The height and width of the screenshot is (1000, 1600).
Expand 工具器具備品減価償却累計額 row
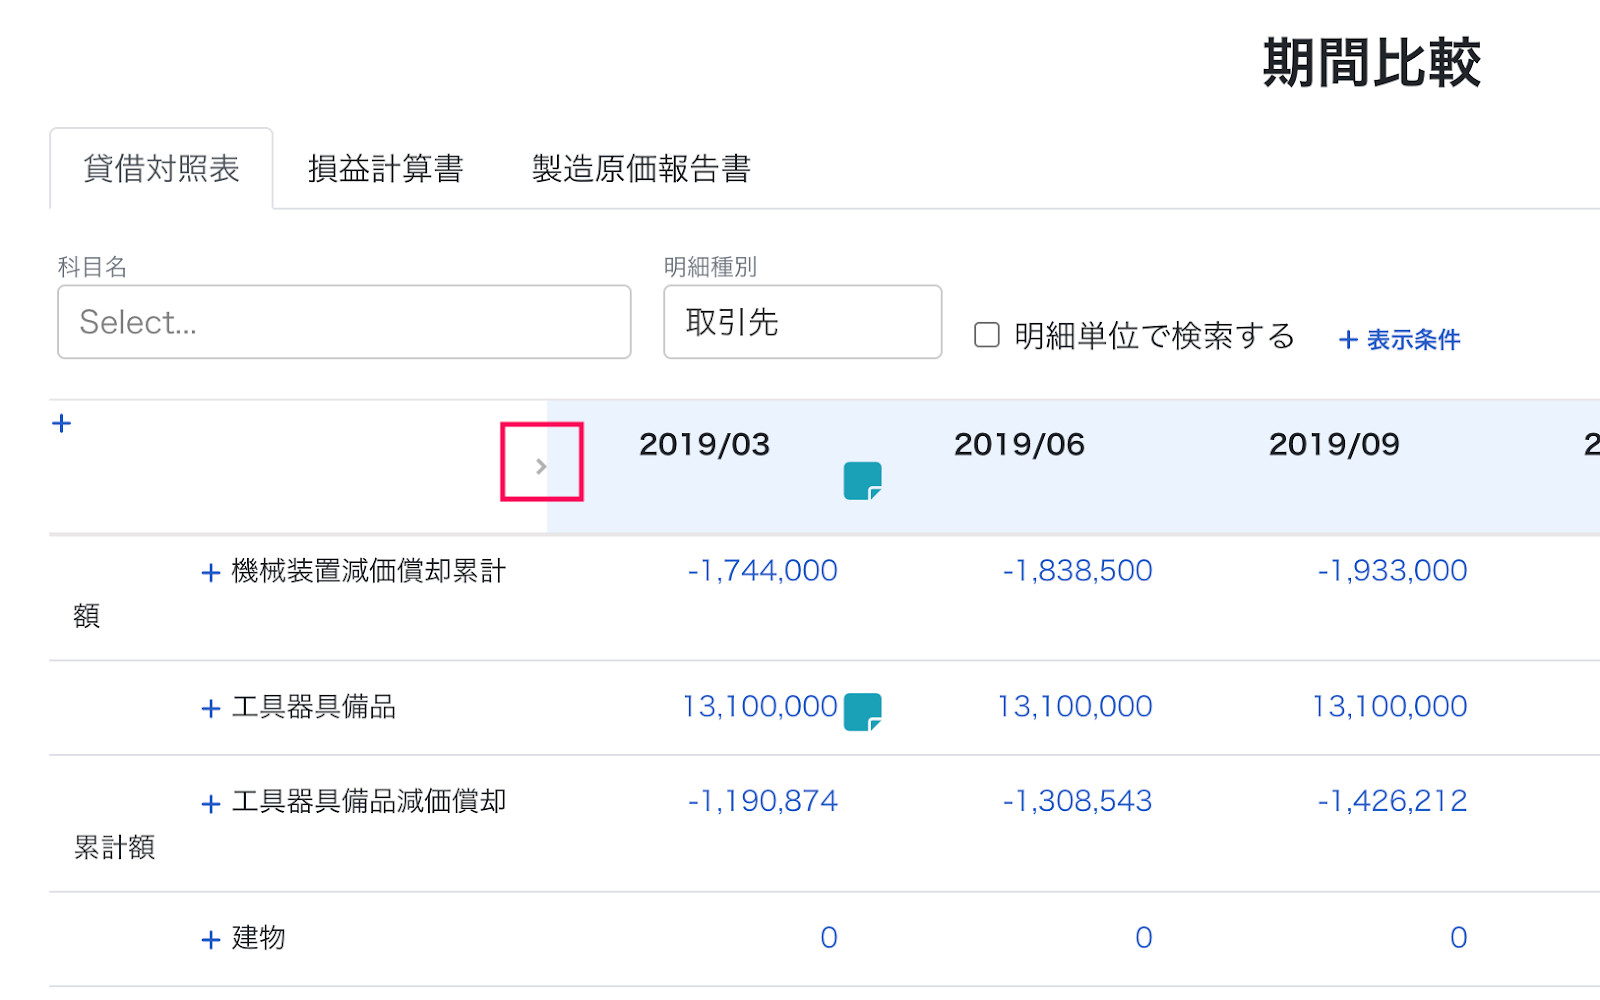[210, 804]
